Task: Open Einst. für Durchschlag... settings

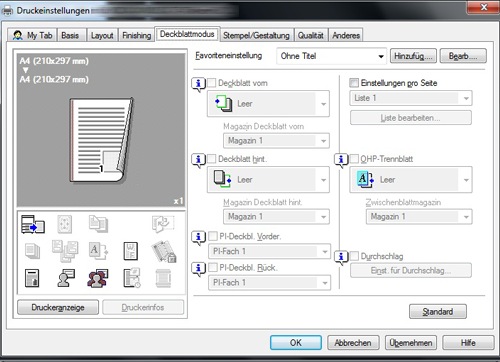Action: [411, 270]
